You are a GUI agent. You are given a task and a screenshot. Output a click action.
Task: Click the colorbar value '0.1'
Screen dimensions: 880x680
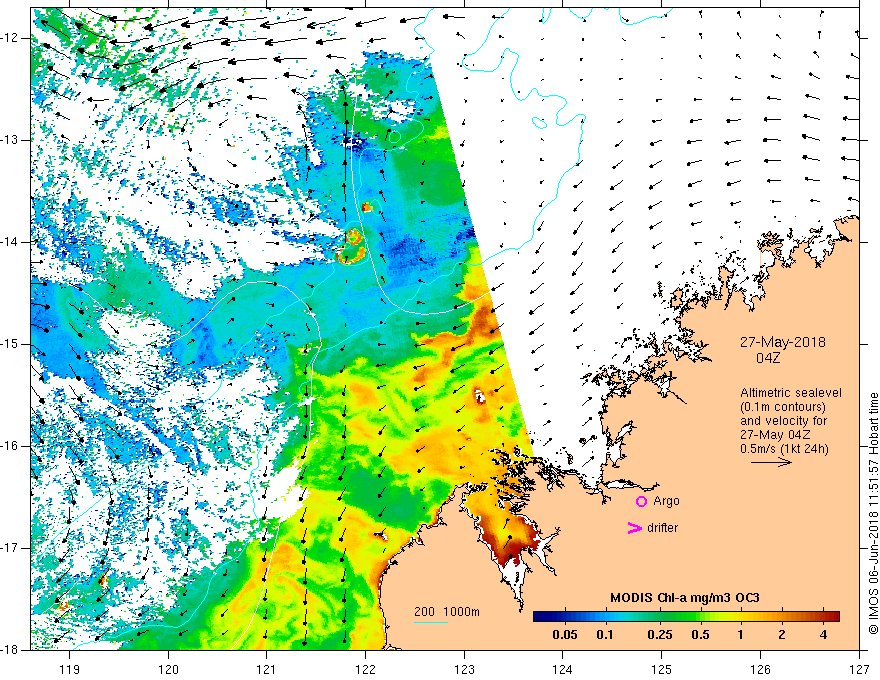(605, 635)
